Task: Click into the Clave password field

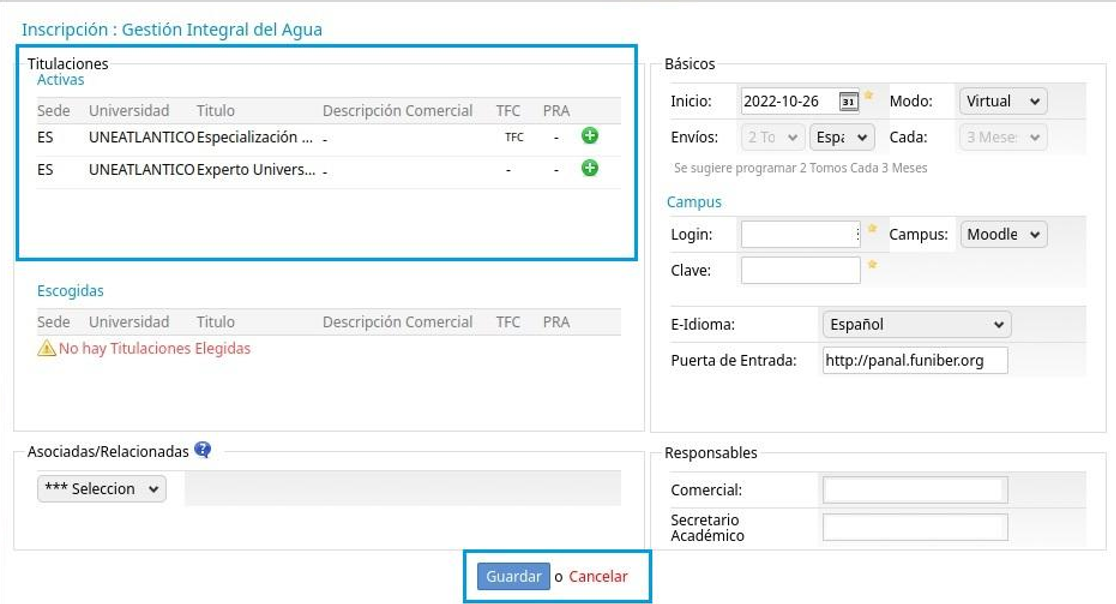Action: (799, 270)
